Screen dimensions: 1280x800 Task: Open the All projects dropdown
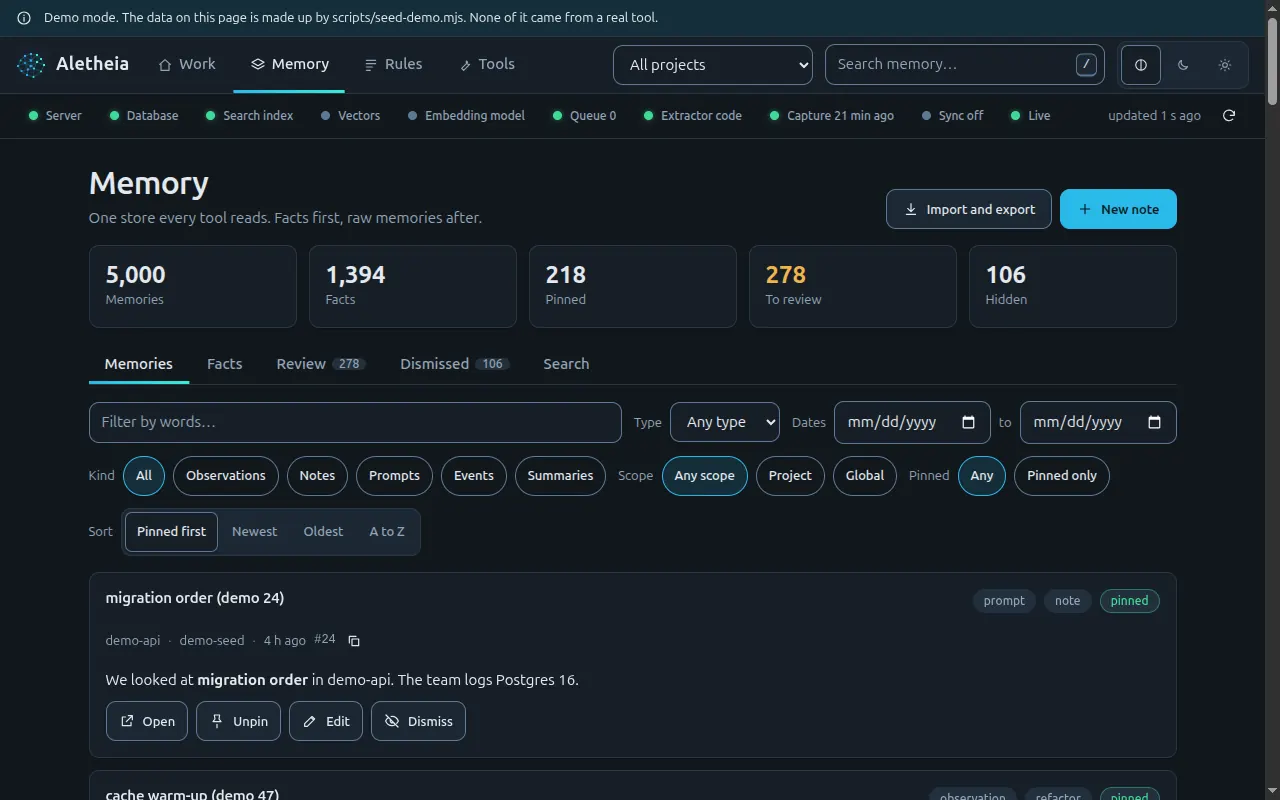(713, 65)
